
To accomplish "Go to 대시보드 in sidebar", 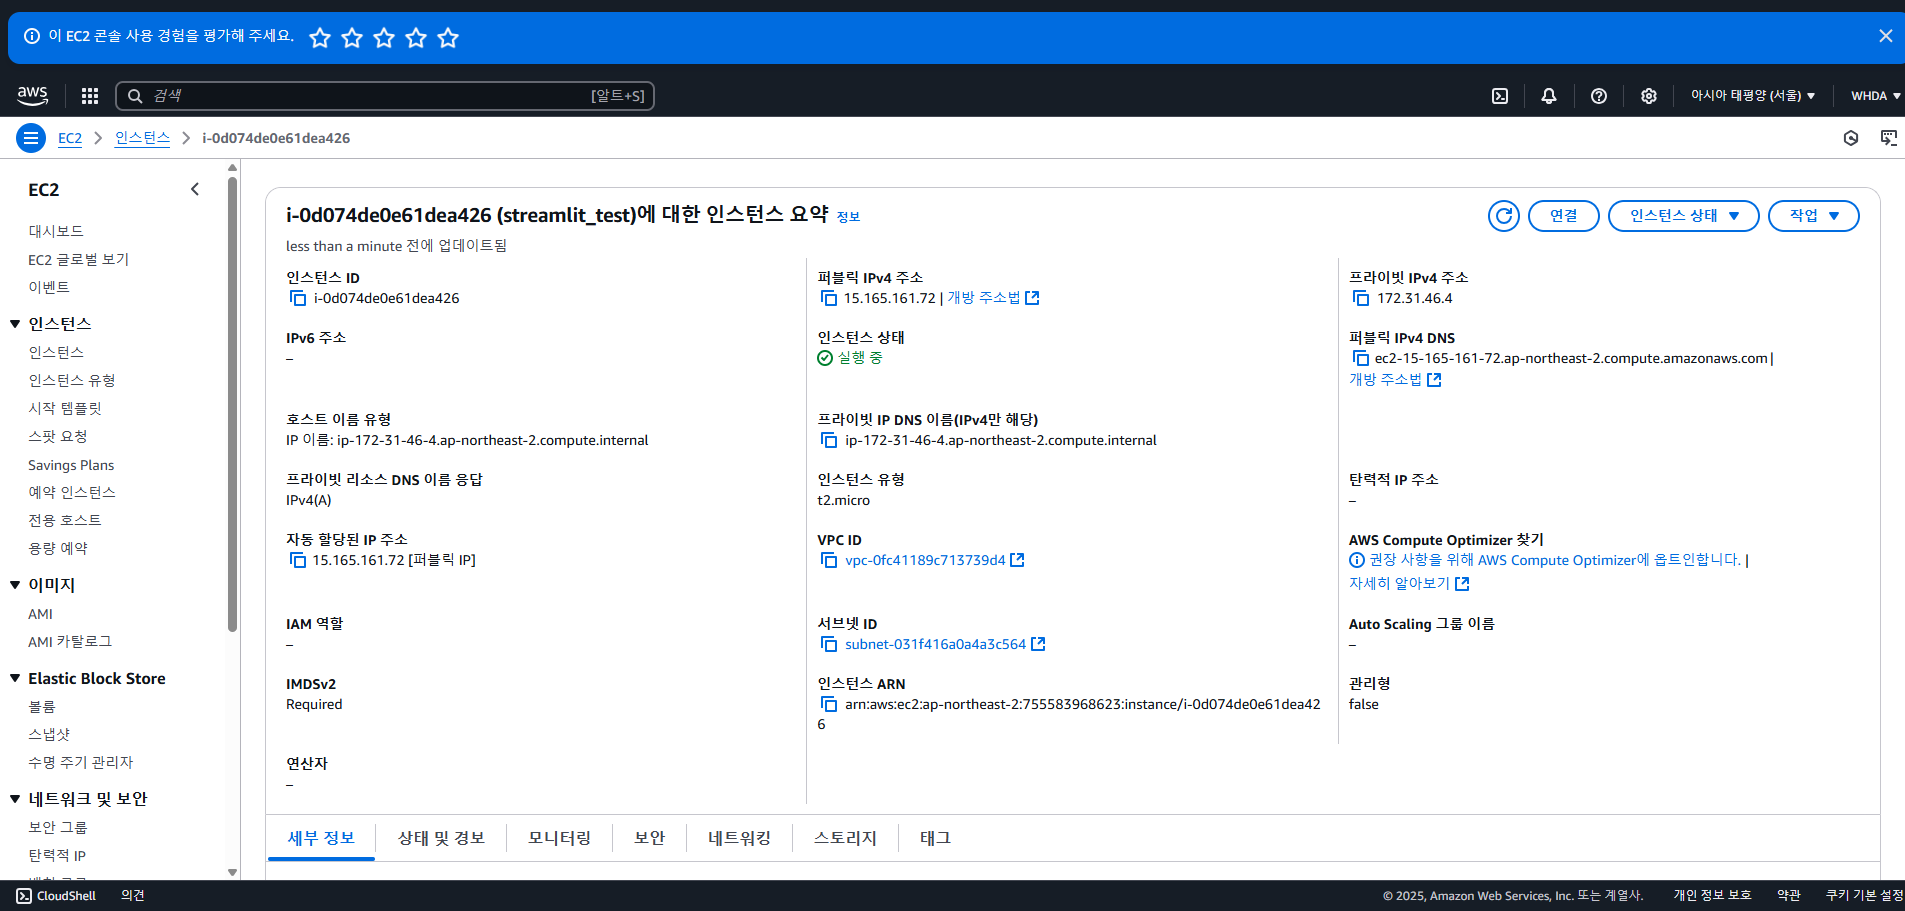I will pyautogui.click(x=56, y=231).
